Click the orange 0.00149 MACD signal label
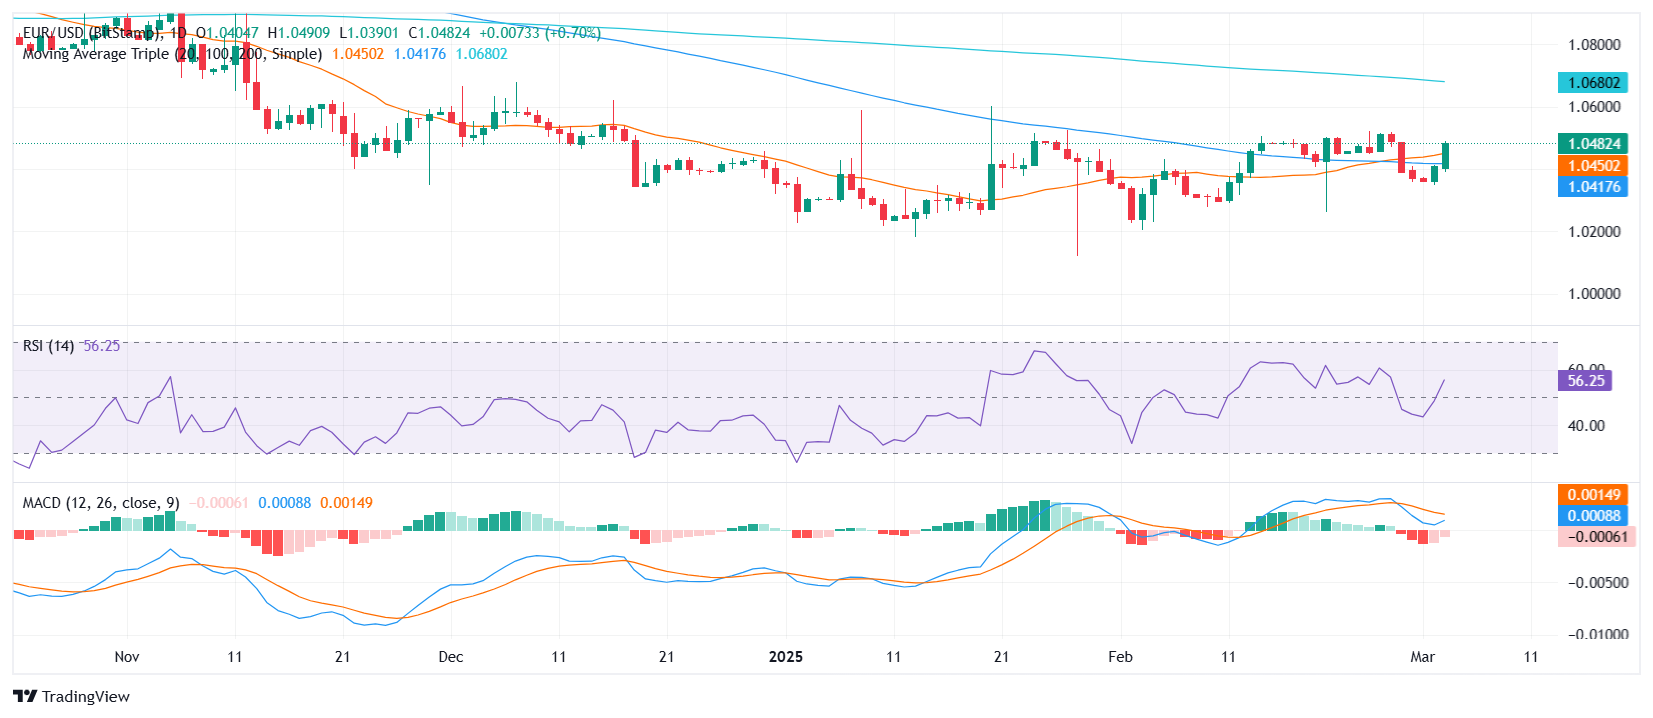 point(1593,495)
